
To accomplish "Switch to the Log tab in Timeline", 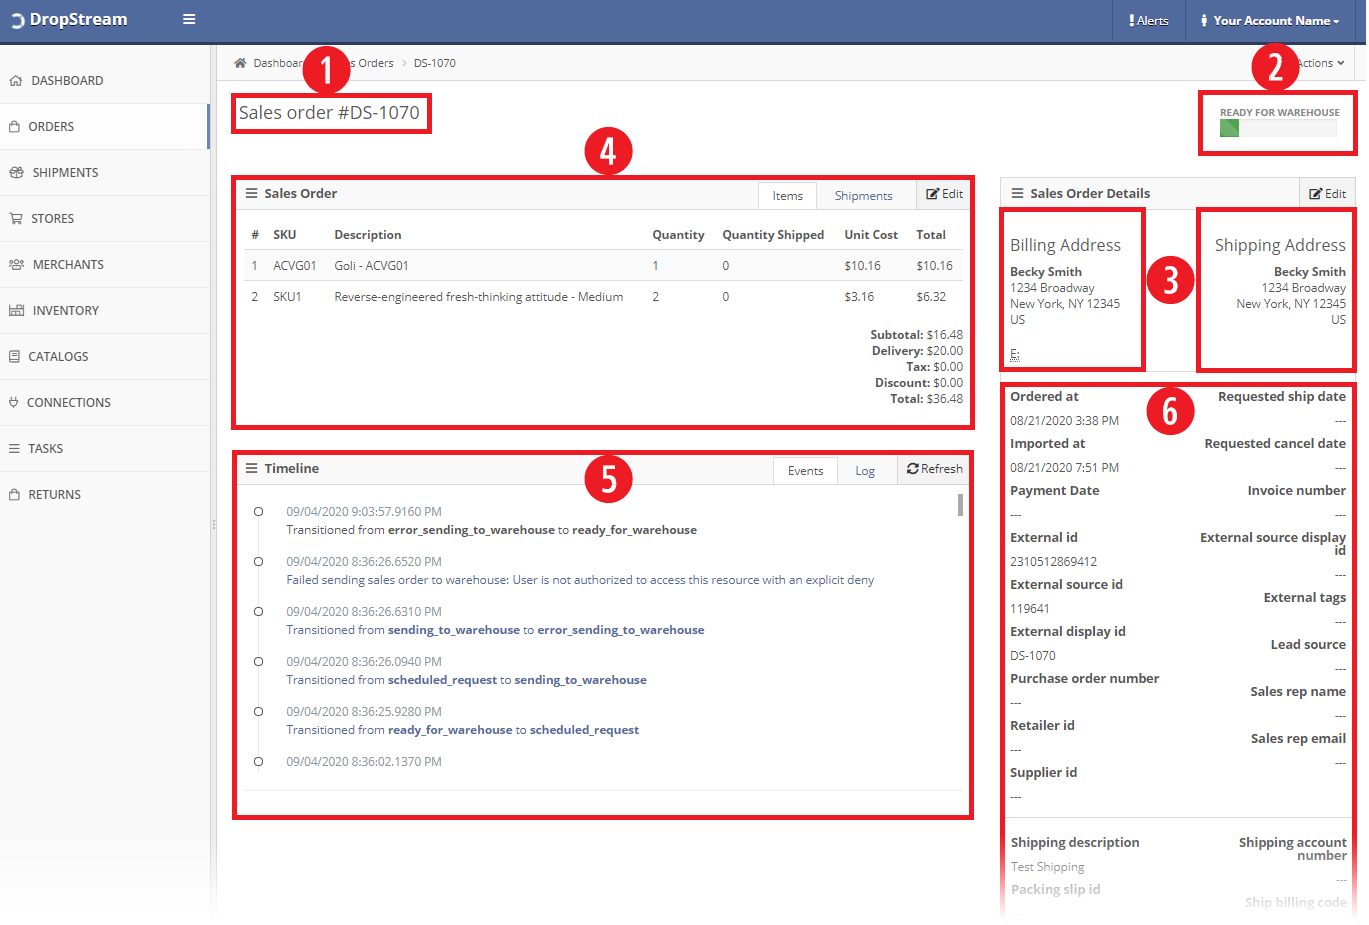I will pyautogui.click(x=865, y=471).
